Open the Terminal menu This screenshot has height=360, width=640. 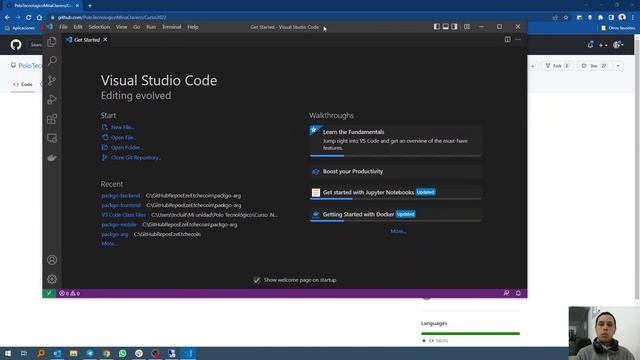[x=171, y=27]
